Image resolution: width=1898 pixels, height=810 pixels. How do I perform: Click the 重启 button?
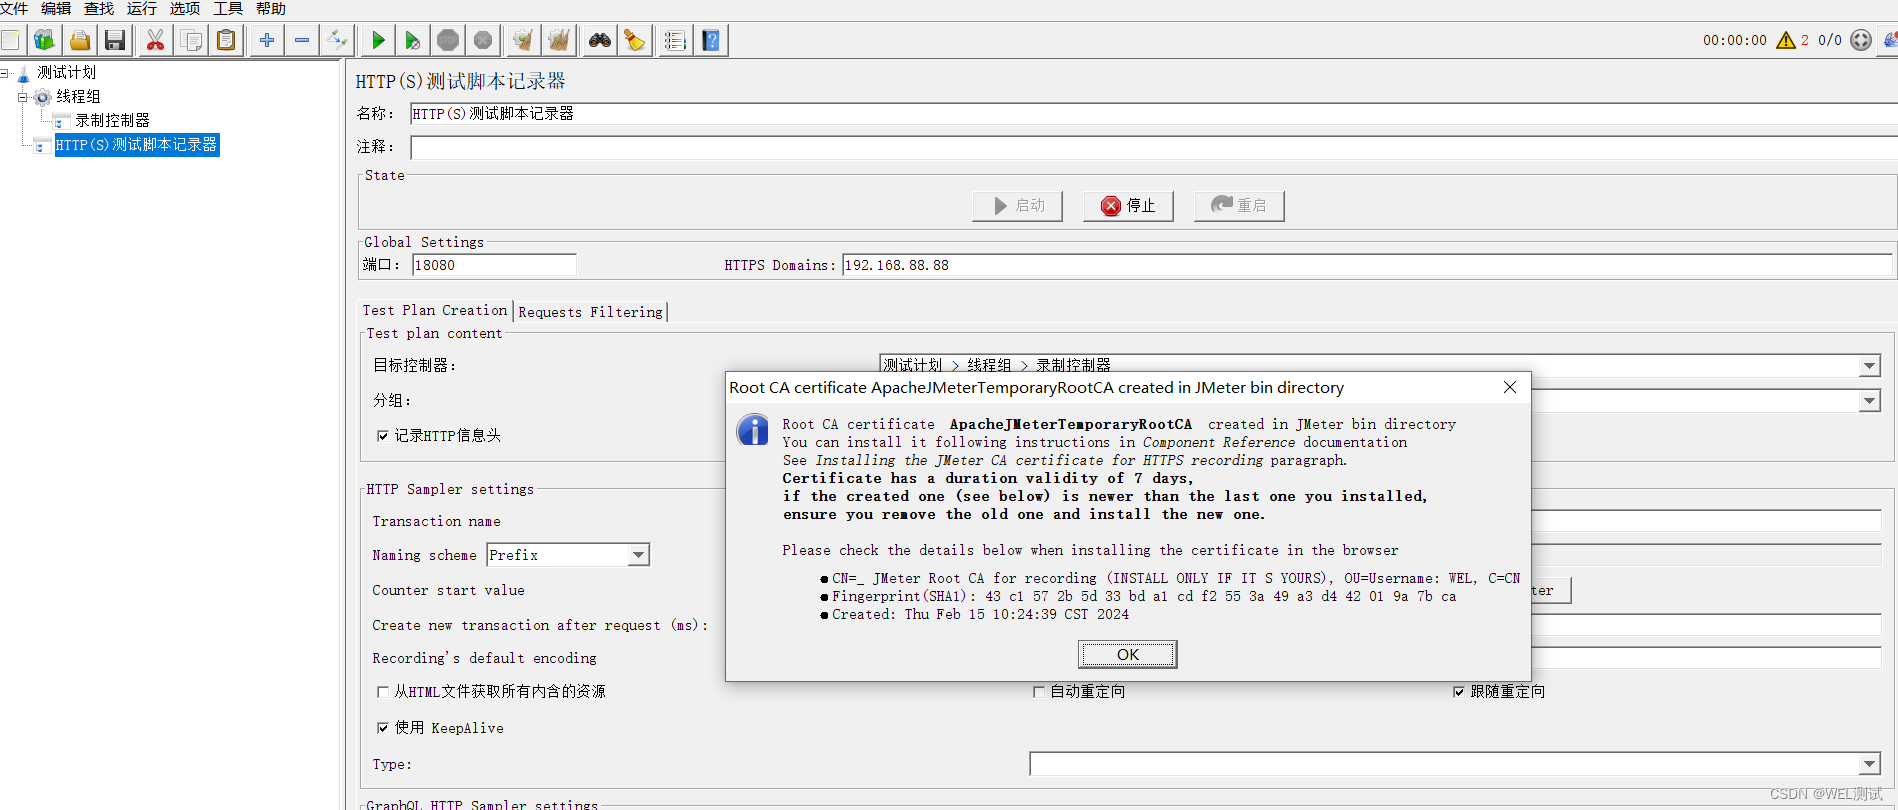point(1239,205)
